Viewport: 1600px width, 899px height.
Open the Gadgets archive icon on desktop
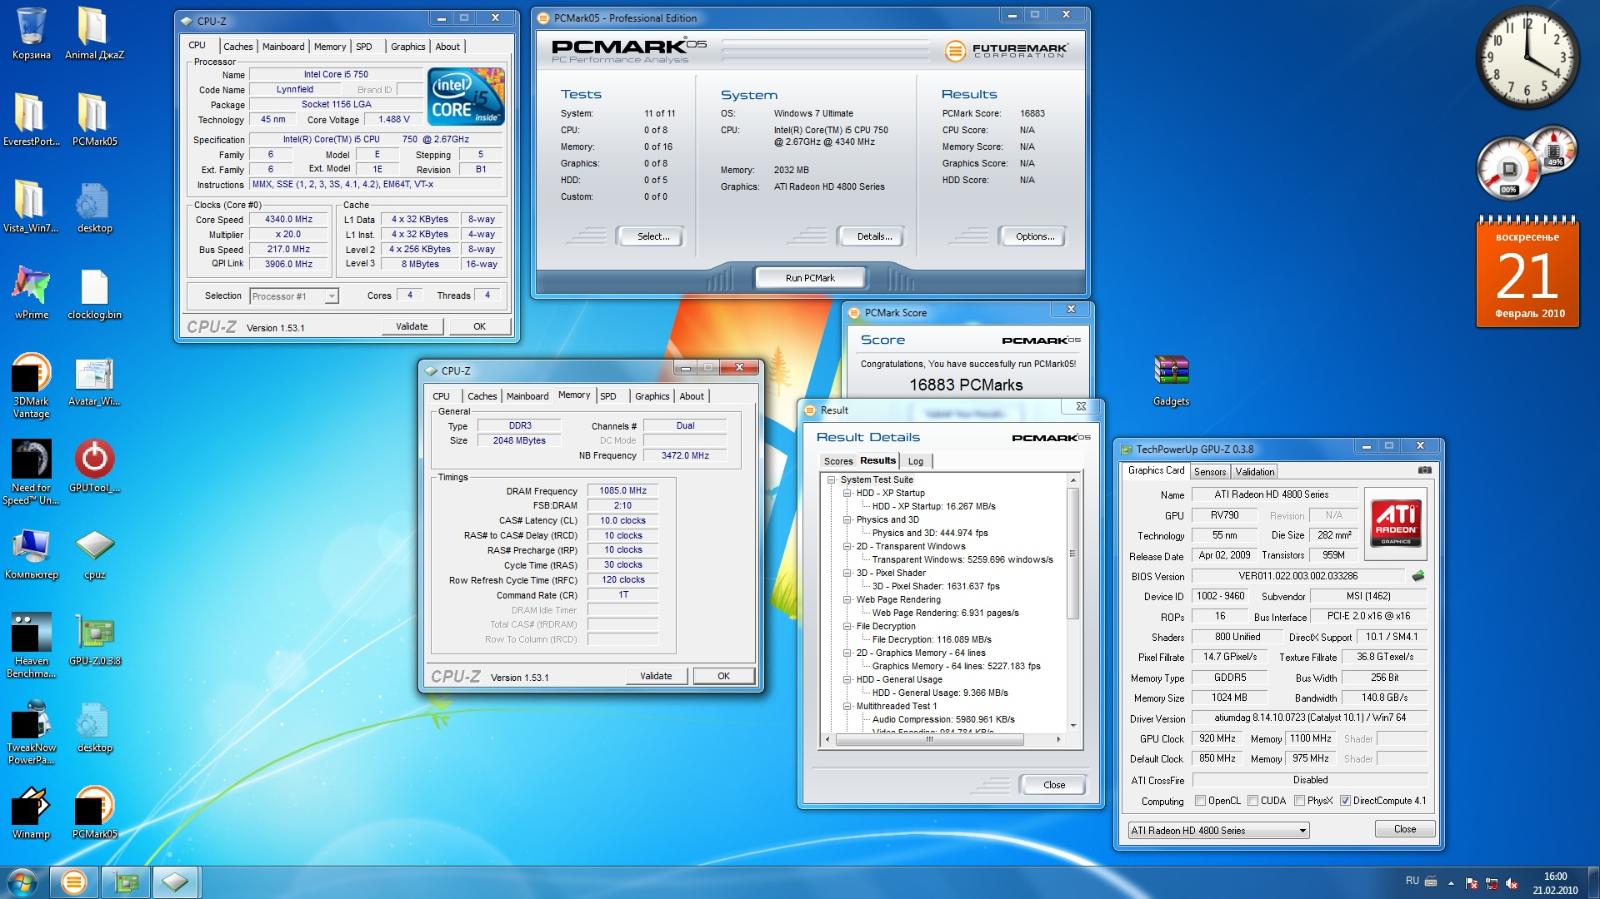pos(1170,381)
